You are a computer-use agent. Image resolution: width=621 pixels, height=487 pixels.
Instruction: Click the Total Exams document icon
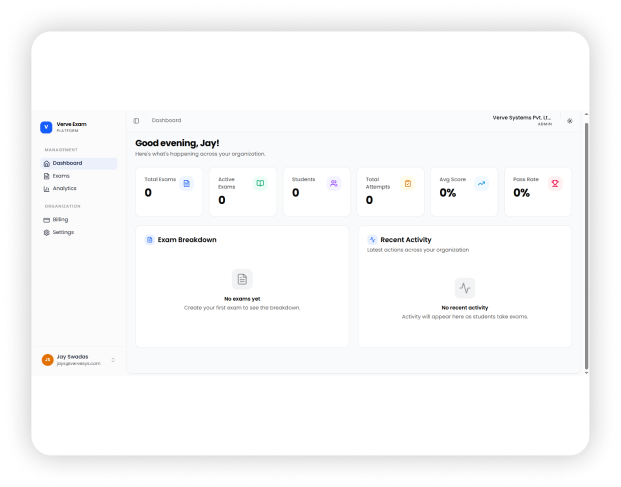pyautogui.click(x=186, y=184)
